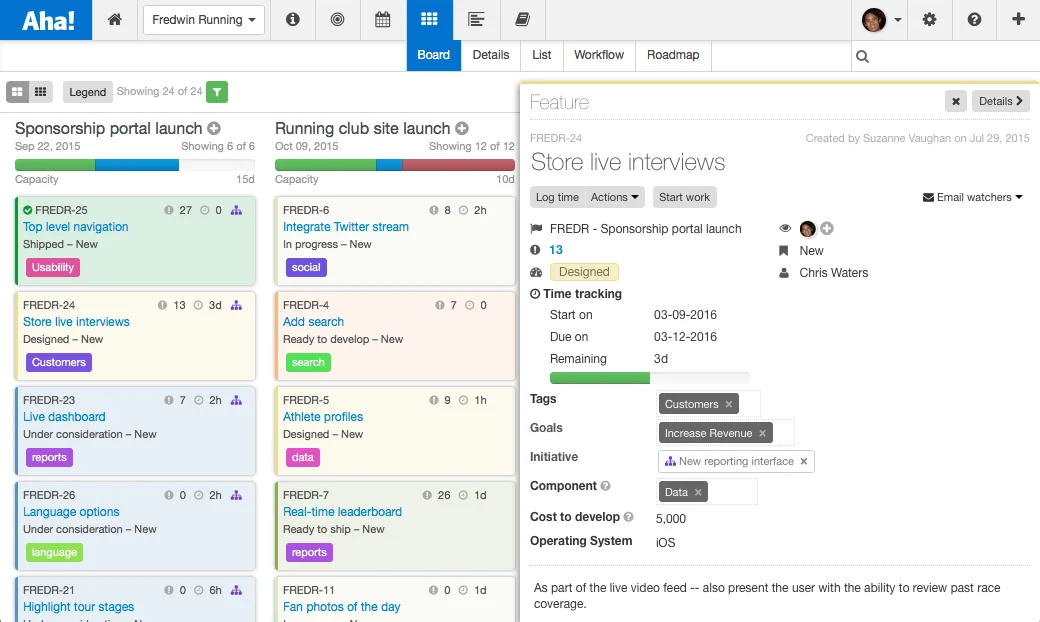This screenshot has width=1040, height=622.
Task: Open the user profile dropdown
Action: [x=882, y=20]
